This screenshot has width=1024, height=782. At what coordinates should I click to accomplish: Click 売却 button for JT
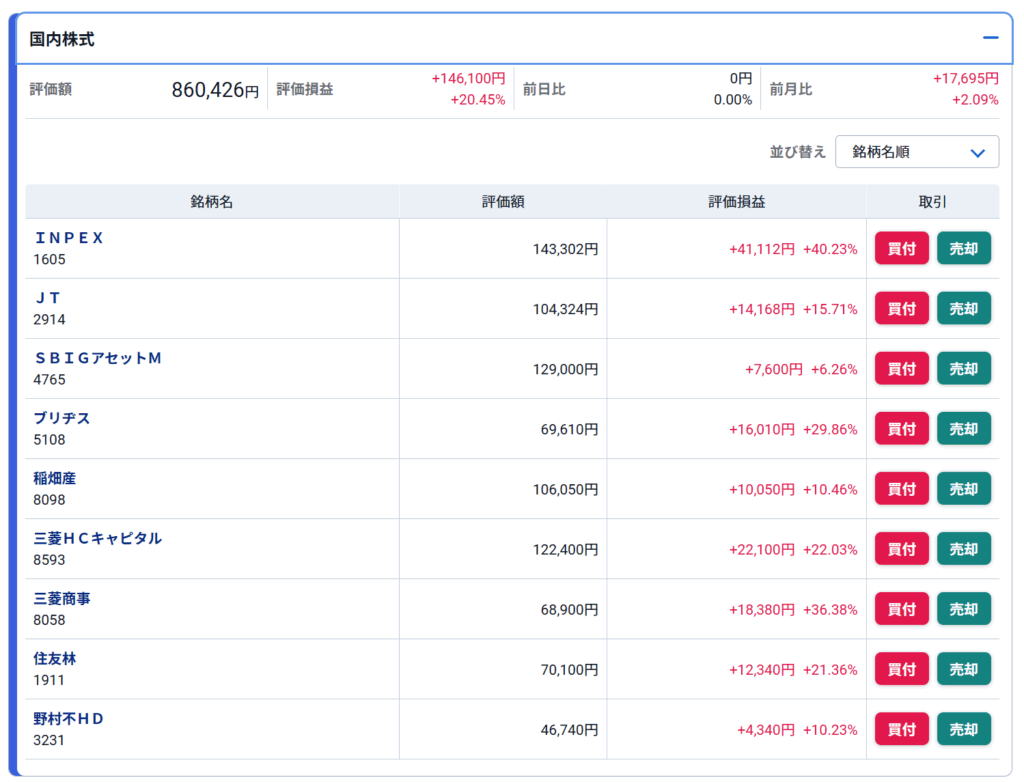point(963,308)
